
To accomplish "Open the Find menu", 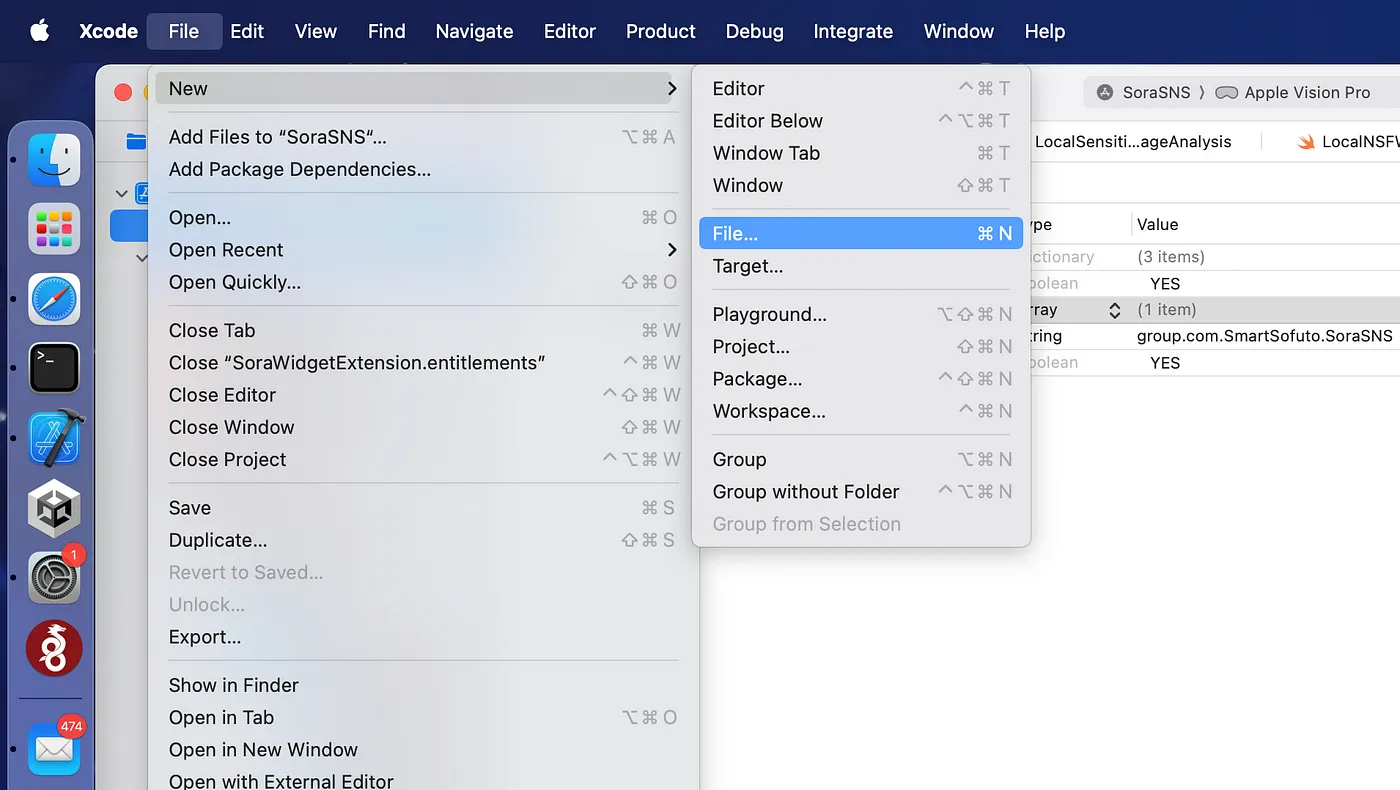I will (x=387, y=31).
